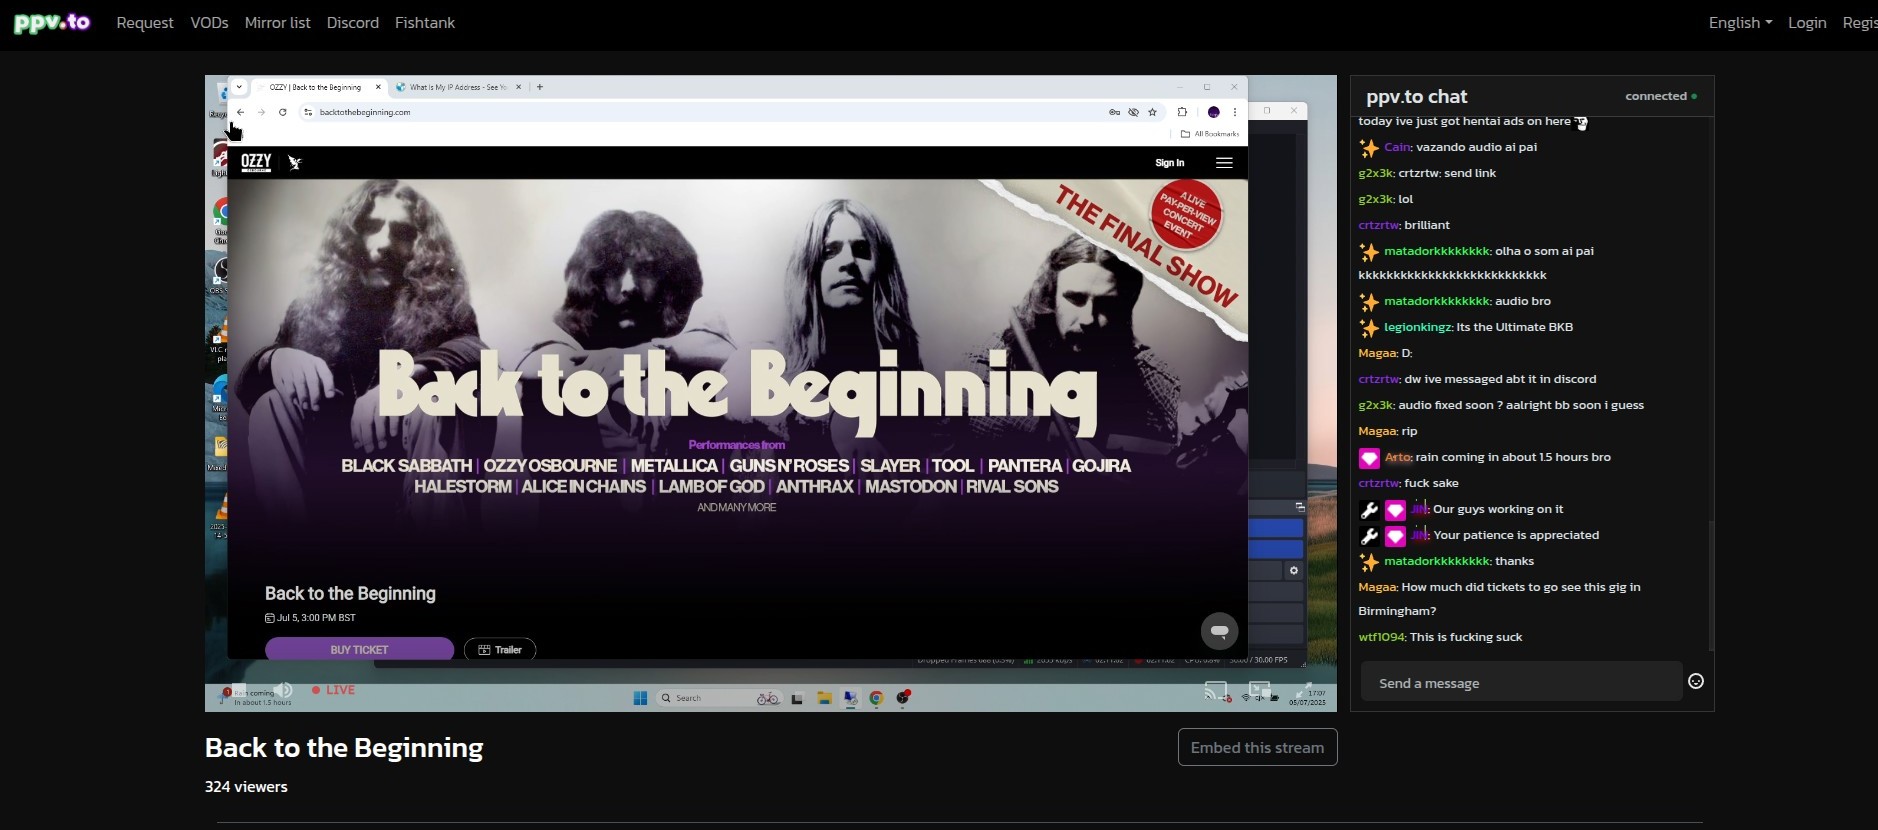This screenshot has height=830, width=1878.
Task: Click the wrench badge beside 'Your patience is appreciated'
Action: click(1369, 536)
